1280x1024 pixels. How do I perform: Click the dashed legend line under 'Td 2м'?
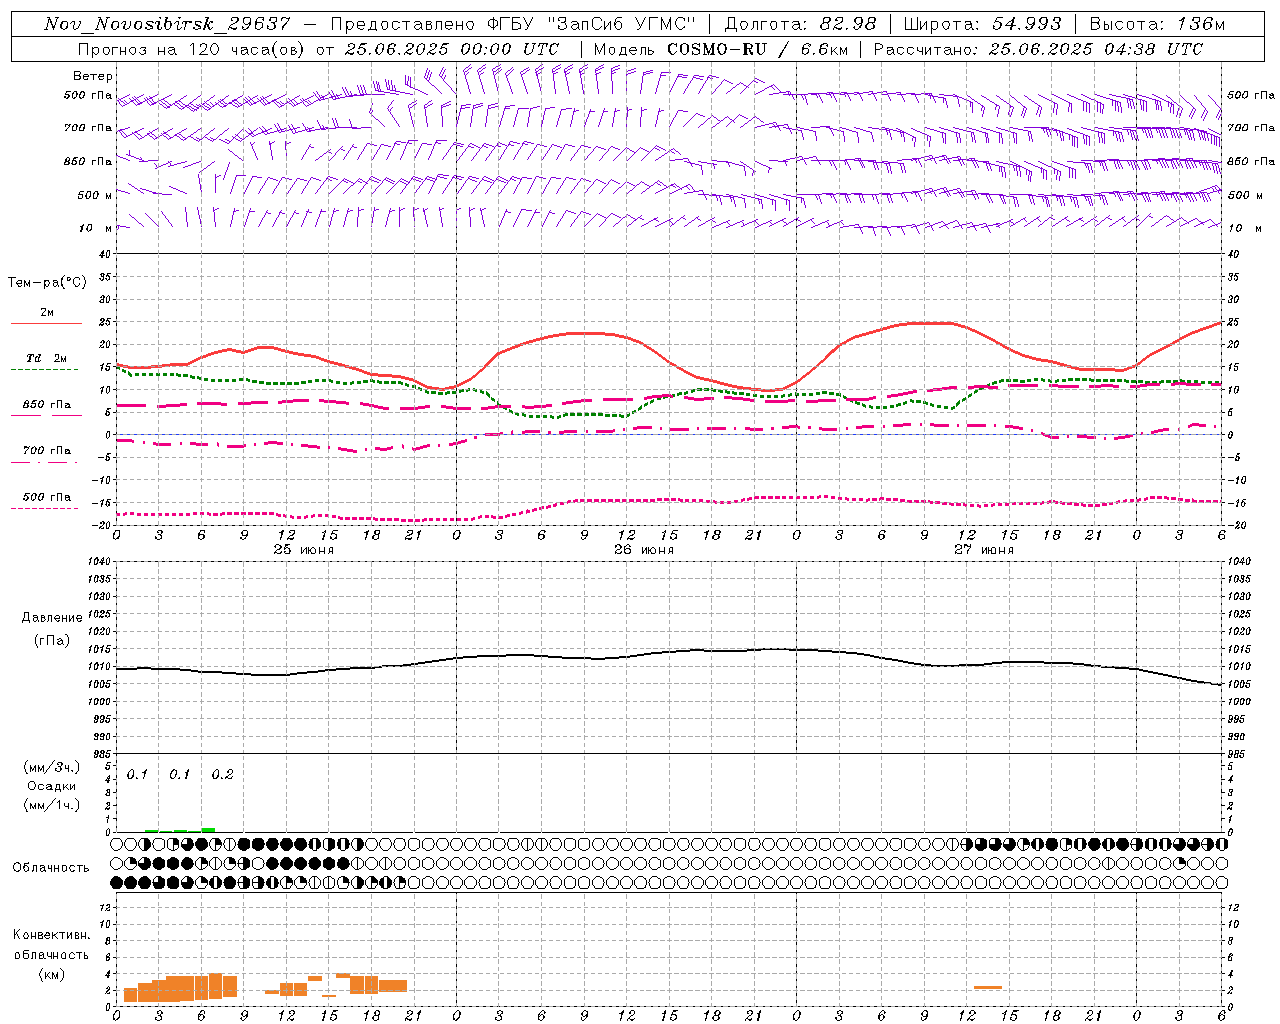pyautogui.click(x=44, y=370)
